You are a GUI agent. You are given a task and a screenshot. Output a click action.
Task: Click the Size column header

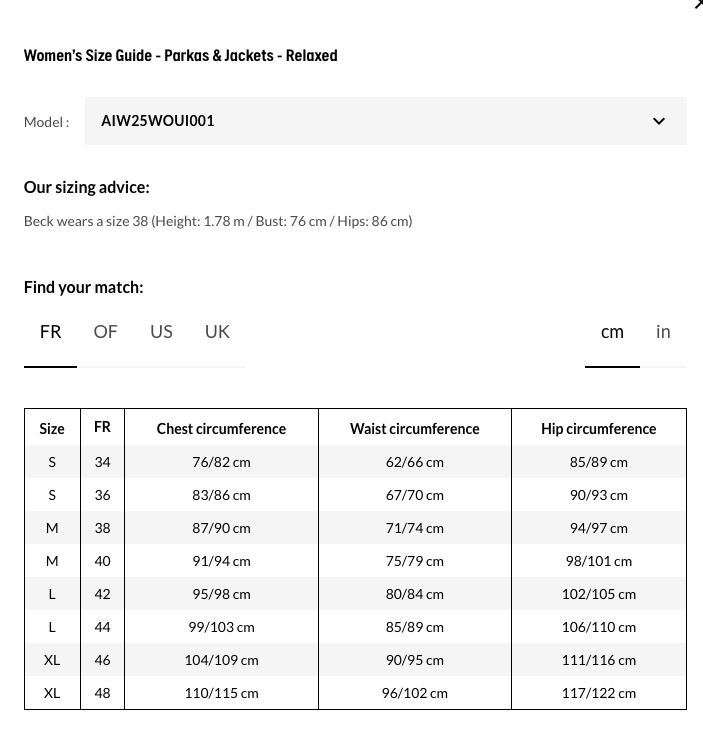52,429
